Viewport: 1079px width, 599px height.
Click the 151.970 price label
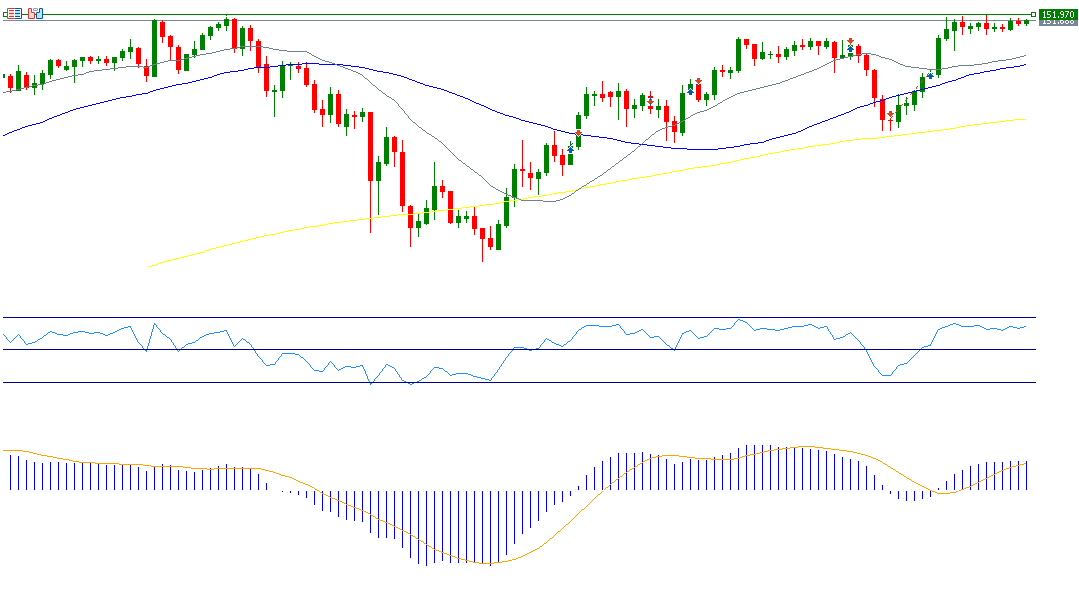click(x=1057, y=14)
